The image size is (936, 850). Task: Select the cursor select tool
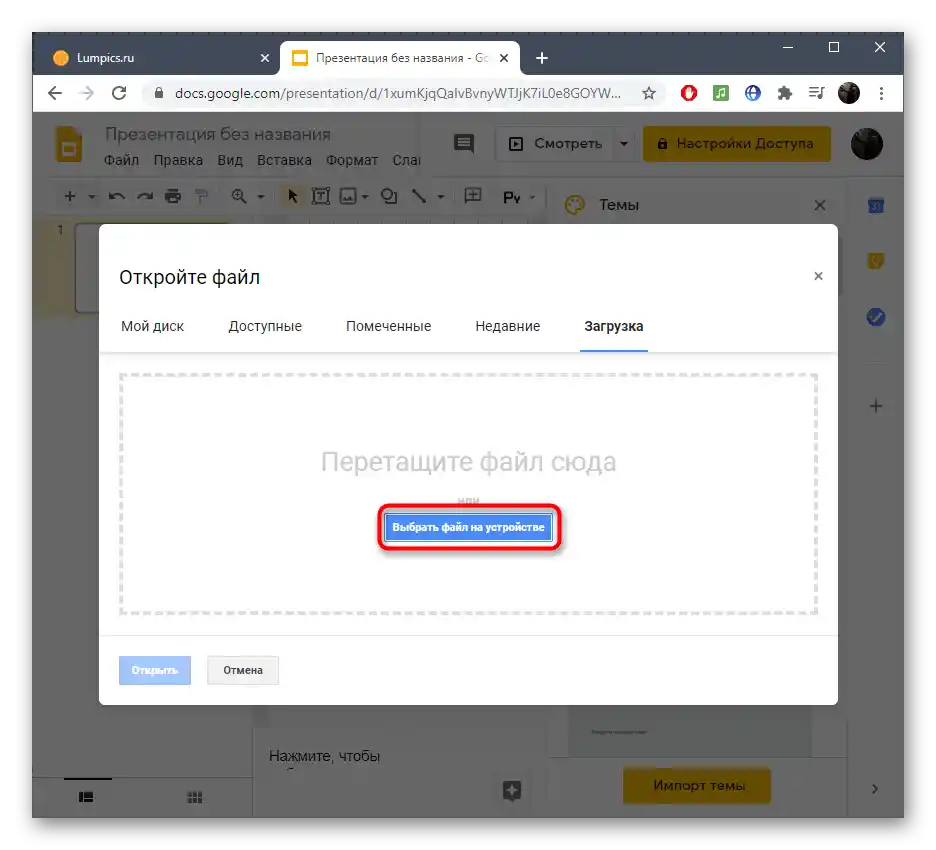(x=292, y=196)
